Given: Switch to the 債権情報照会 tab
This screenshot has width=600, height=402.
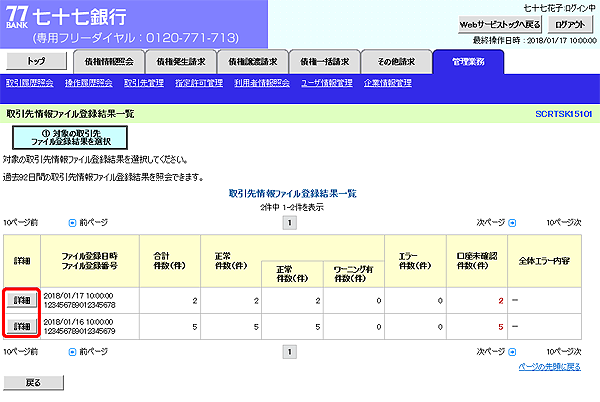Looking at the screenshot, I should tap(109, 61).
